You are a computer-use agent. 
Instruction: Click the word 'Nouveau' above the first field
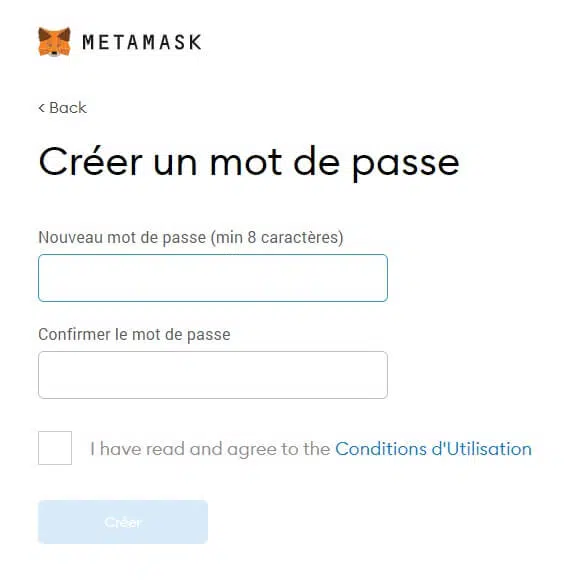70,238
